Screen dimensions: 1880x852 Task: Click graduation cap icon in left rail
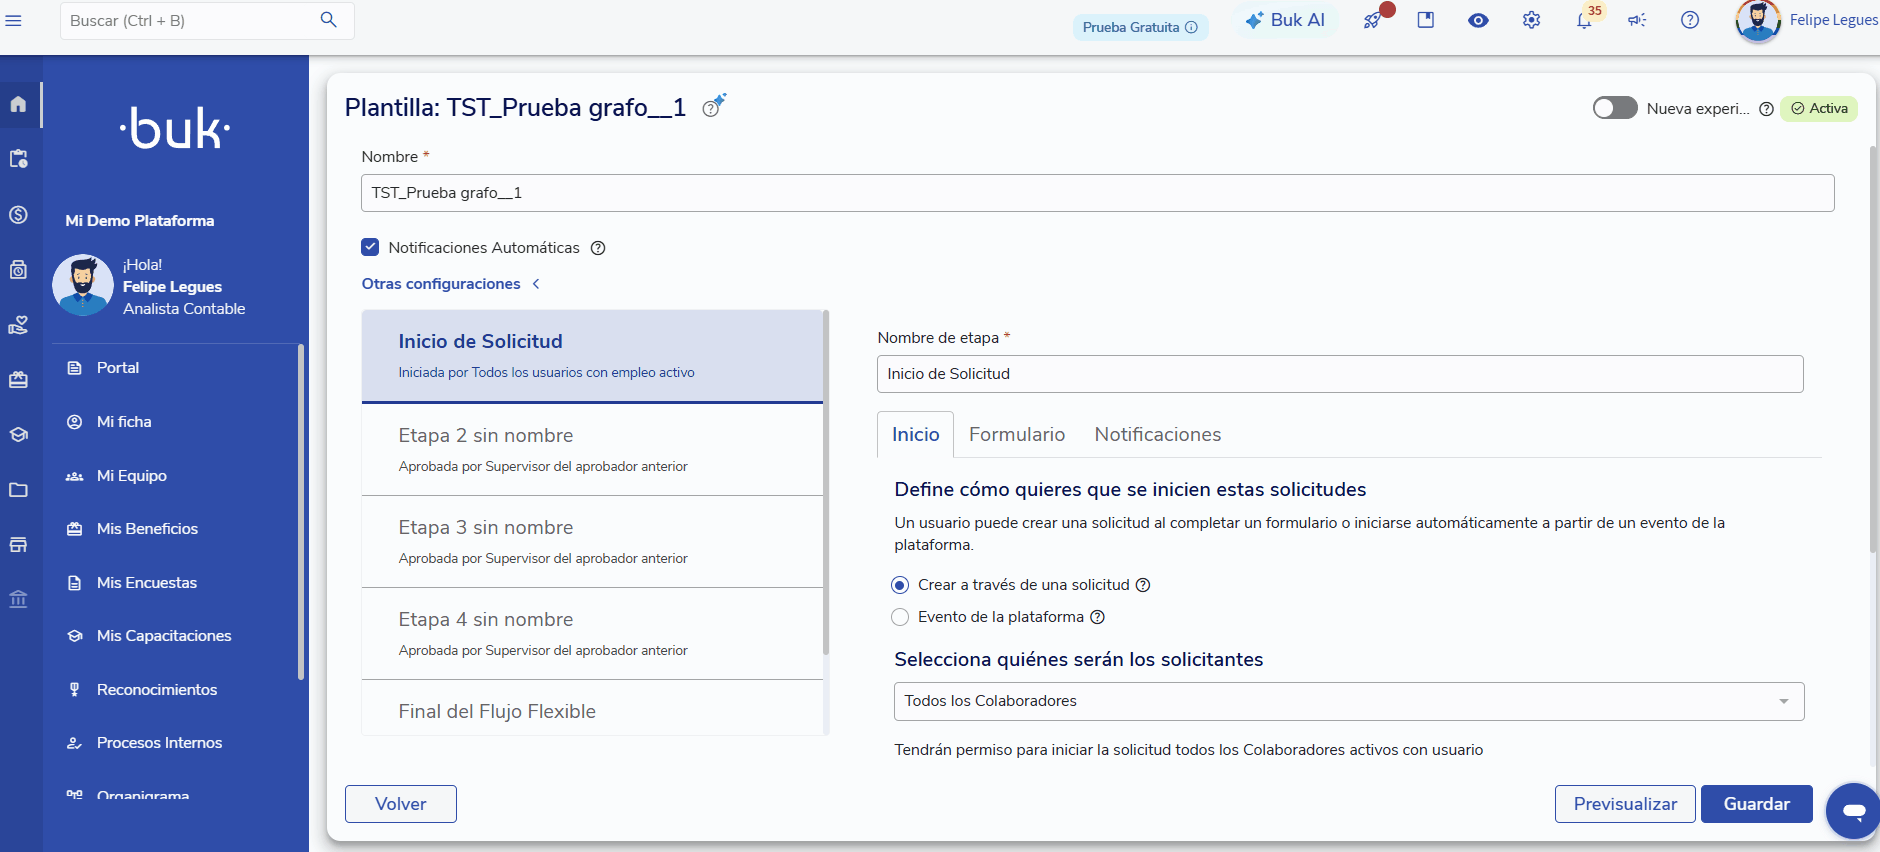pos(18,435)
